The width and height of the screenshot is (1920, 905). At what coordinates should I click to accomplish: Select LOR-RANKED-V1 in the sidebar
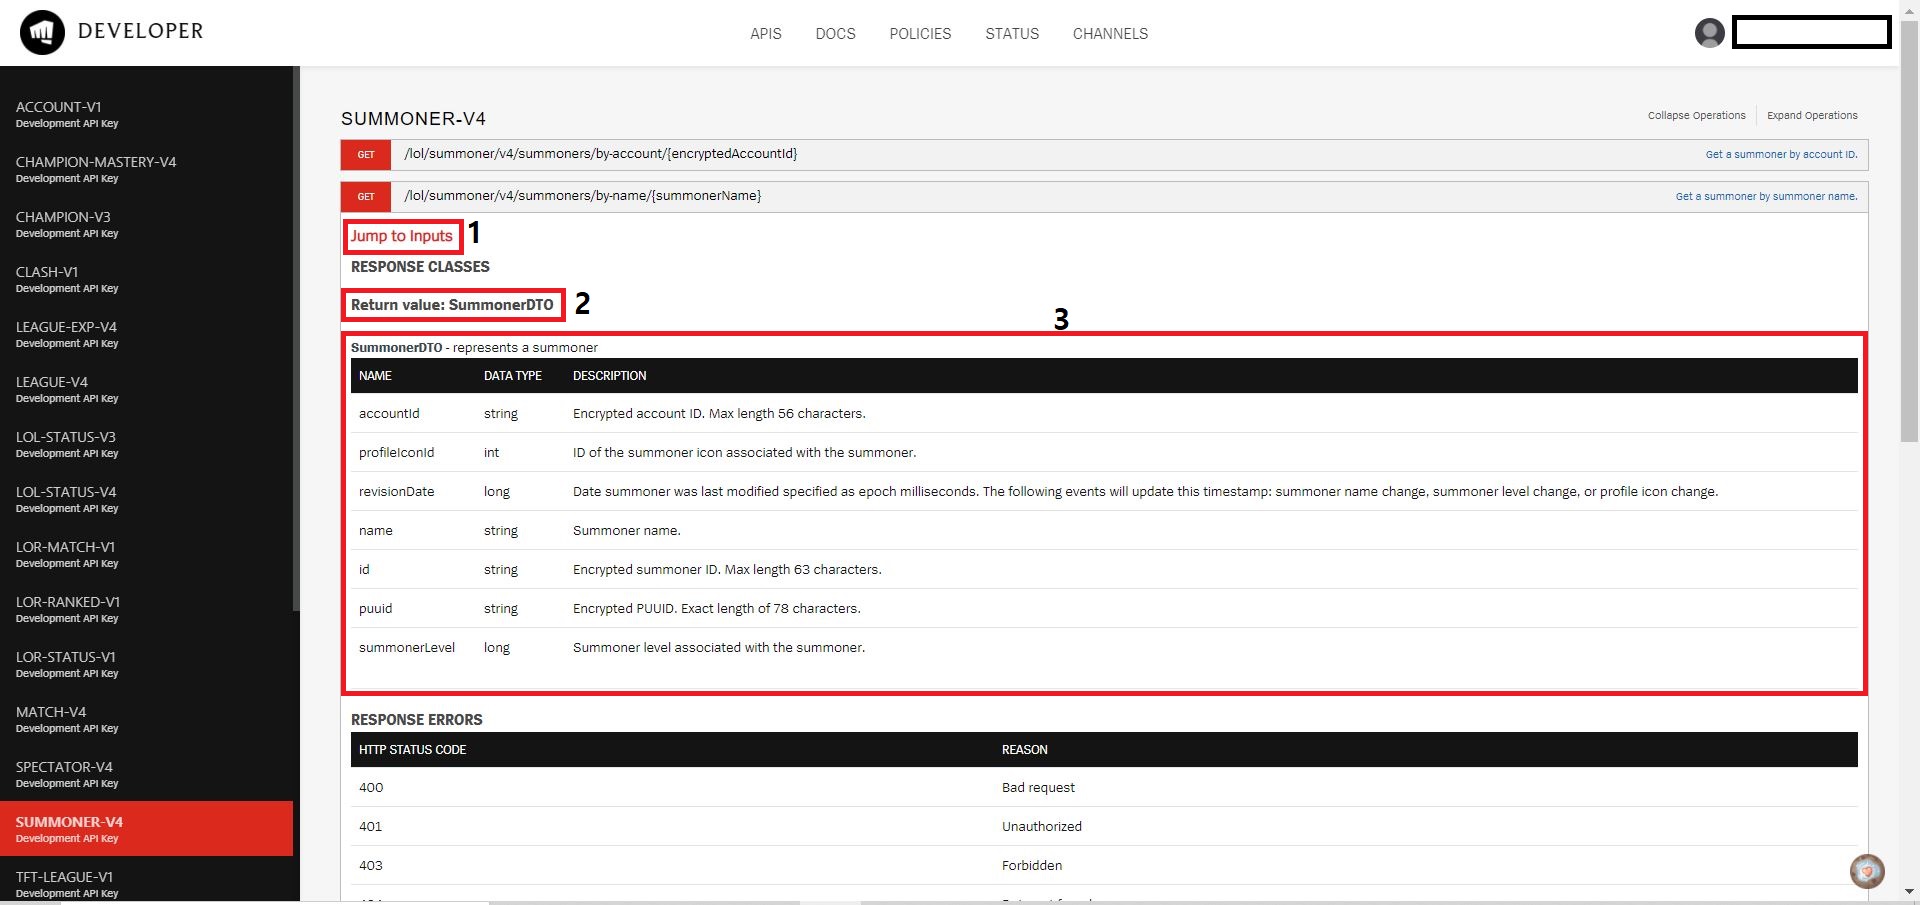click(146, 609)
